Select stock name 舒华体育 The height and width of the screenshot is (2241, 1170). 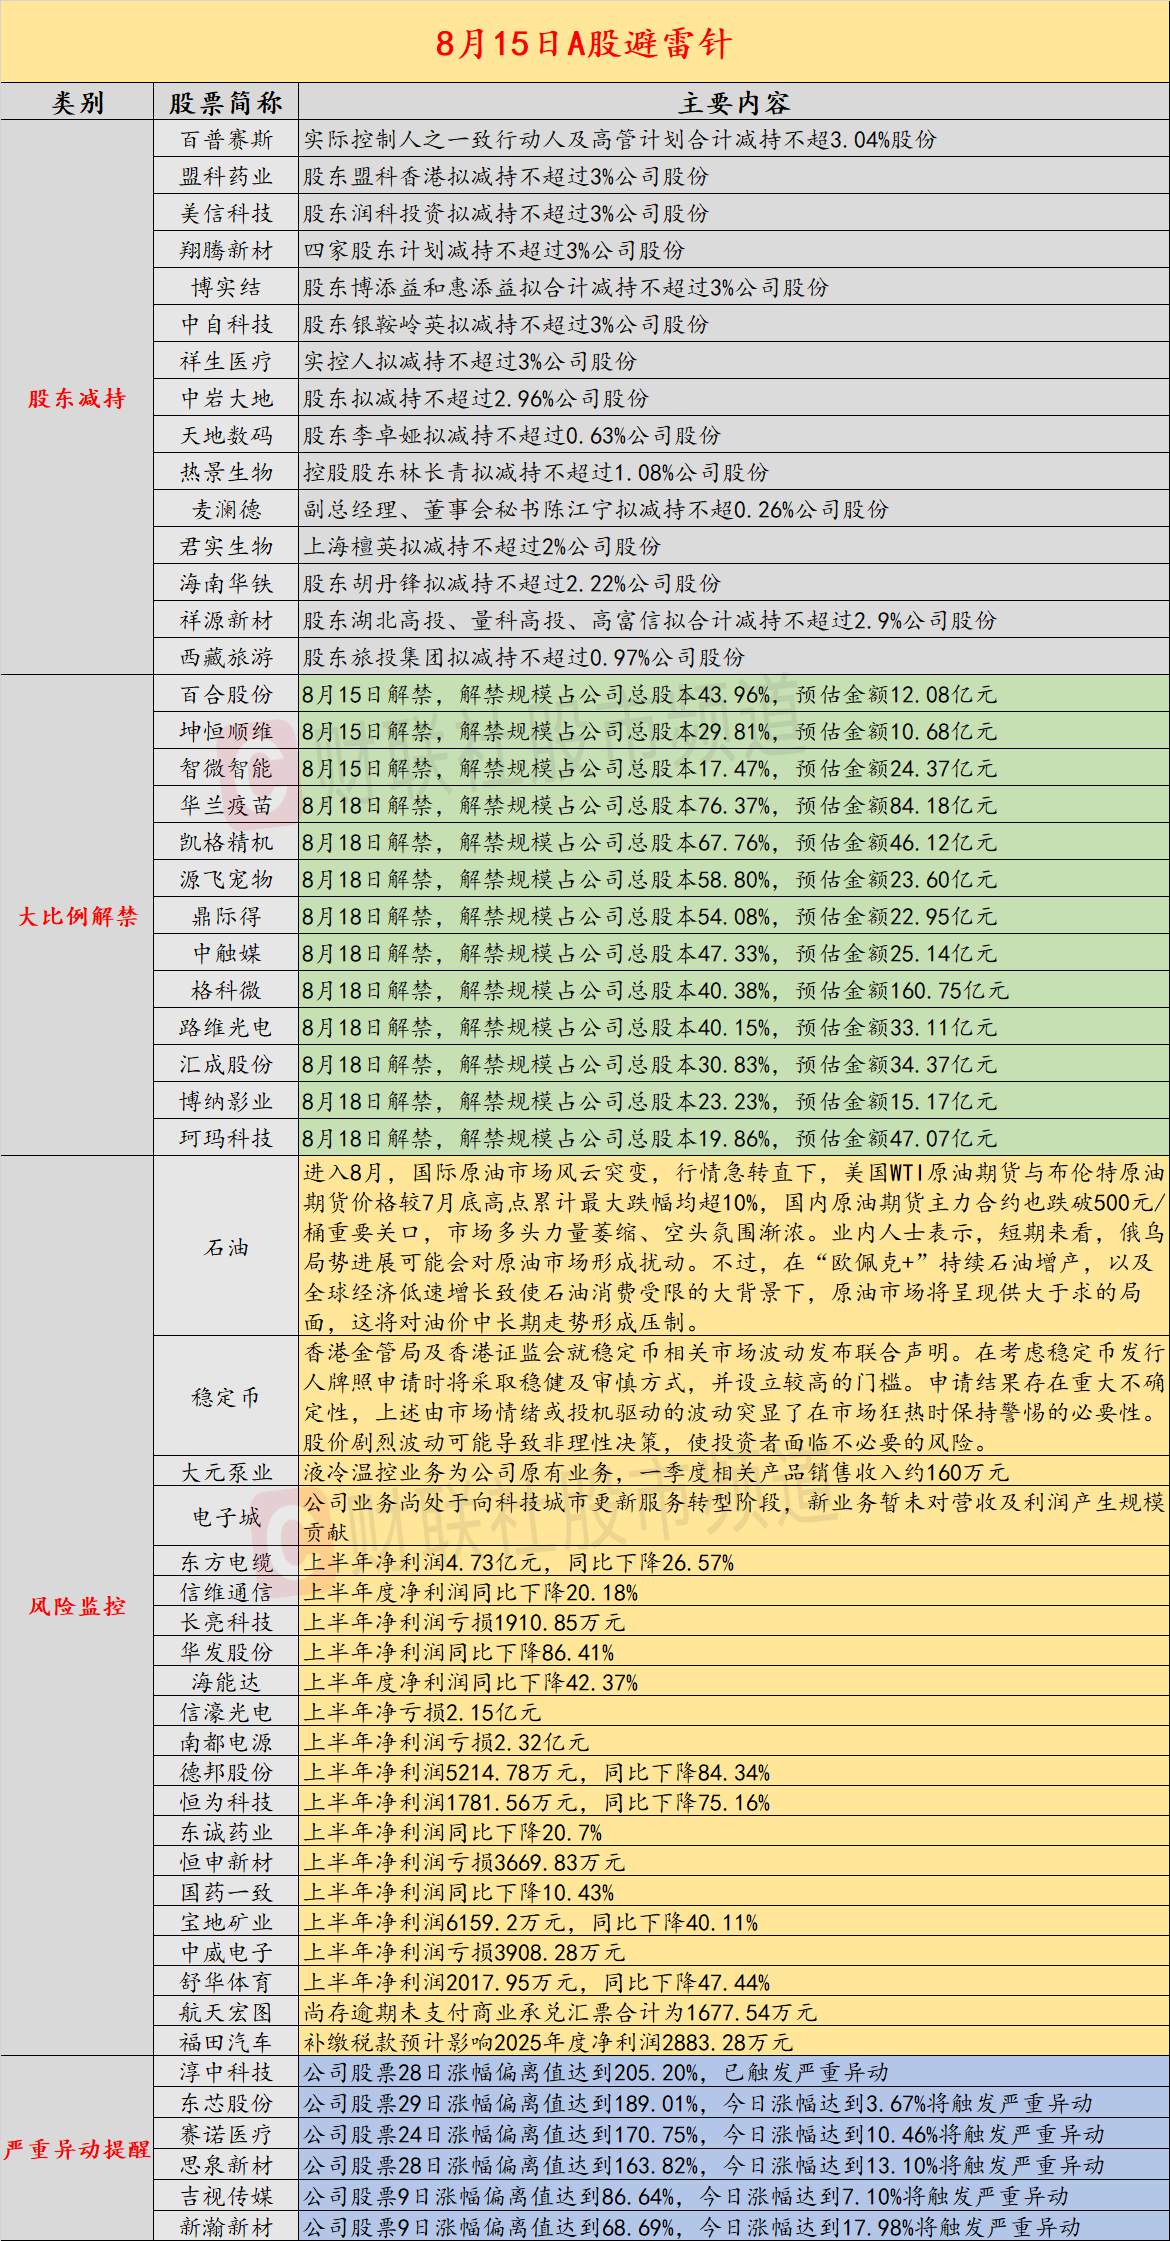click(226, 1982)
